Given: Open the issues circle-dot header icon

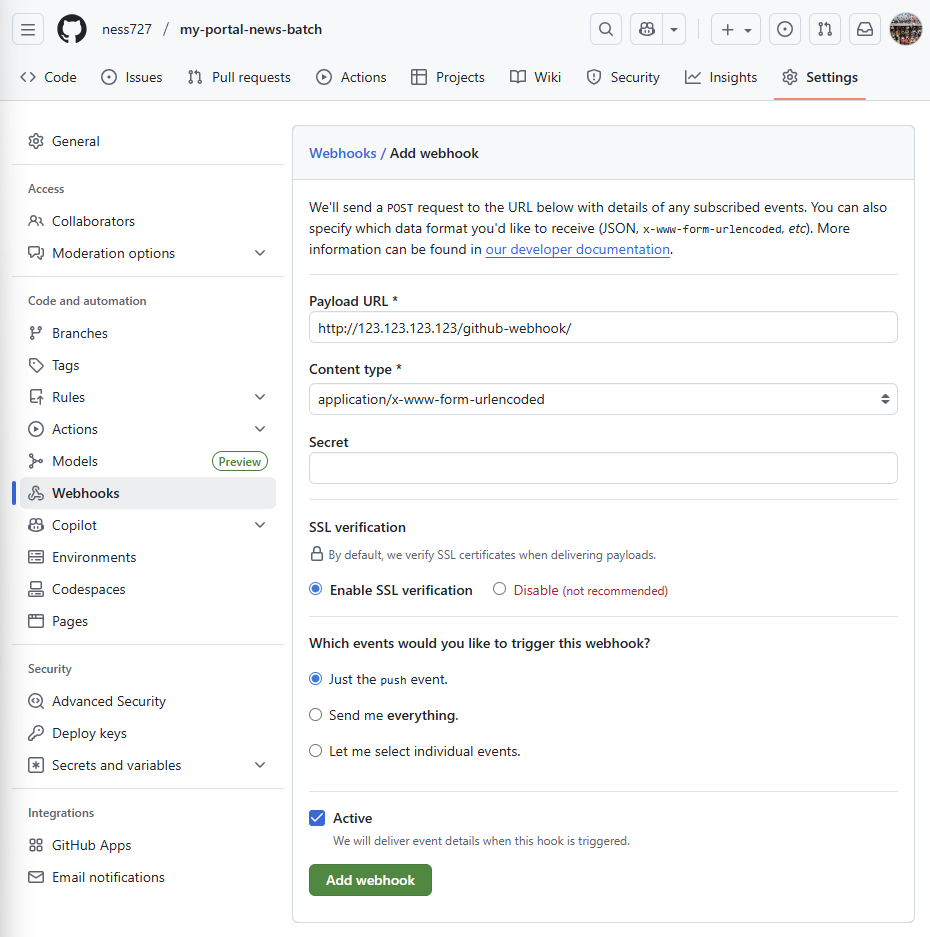Looking at the screenshot, I should (785, 29).
